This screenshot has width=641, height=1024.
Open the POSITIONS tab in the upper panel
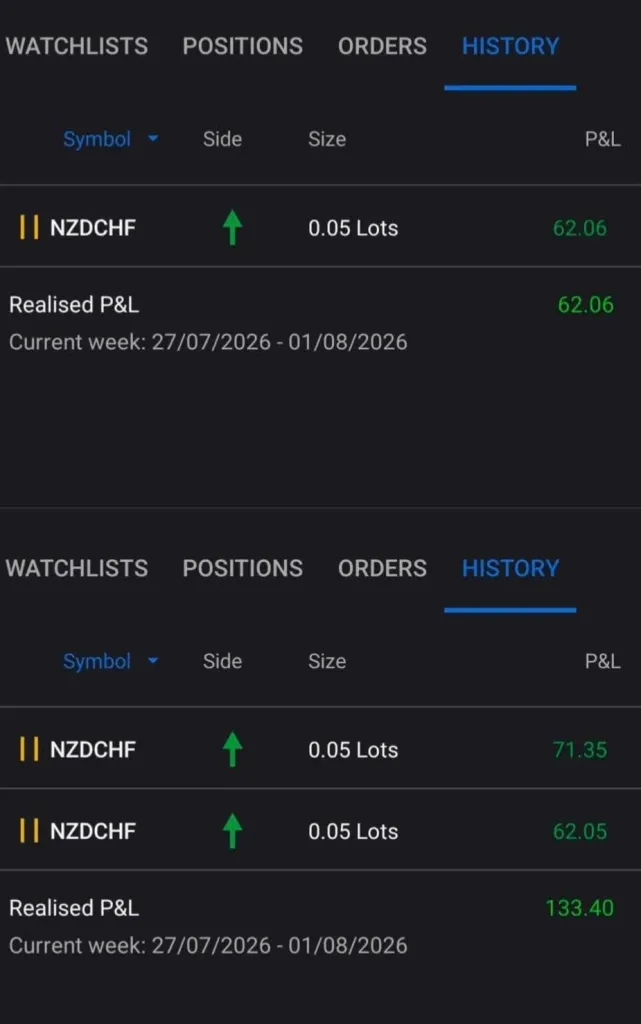coord(243,46)
